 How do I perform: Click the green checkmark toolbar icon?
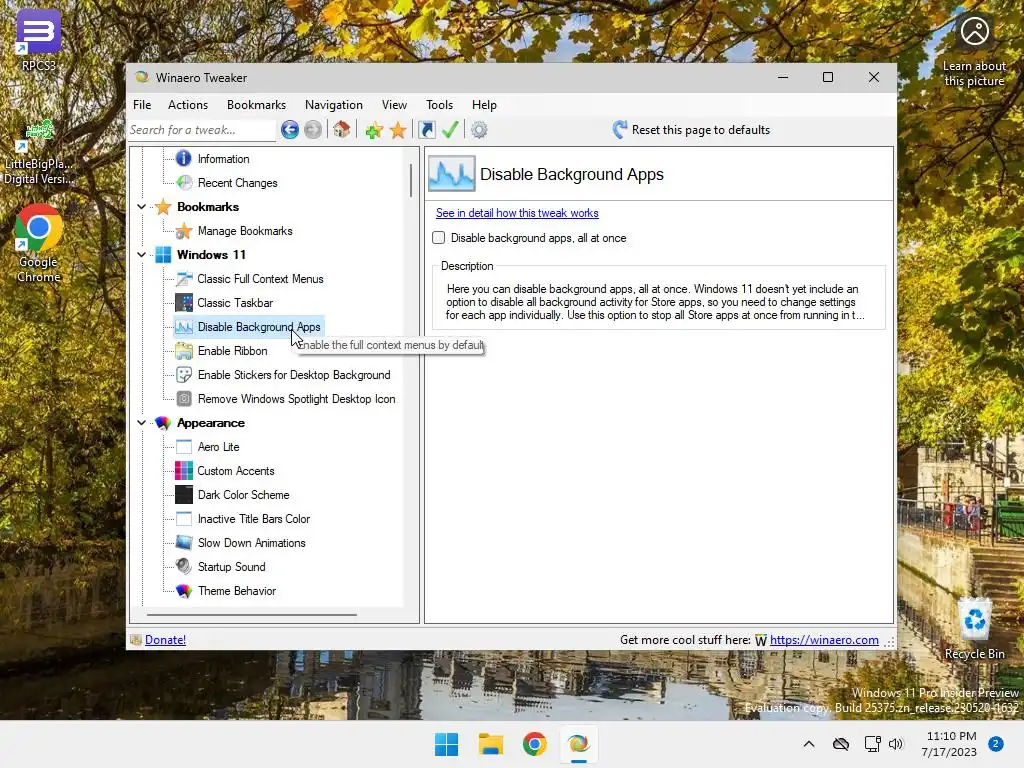(450, 129)
